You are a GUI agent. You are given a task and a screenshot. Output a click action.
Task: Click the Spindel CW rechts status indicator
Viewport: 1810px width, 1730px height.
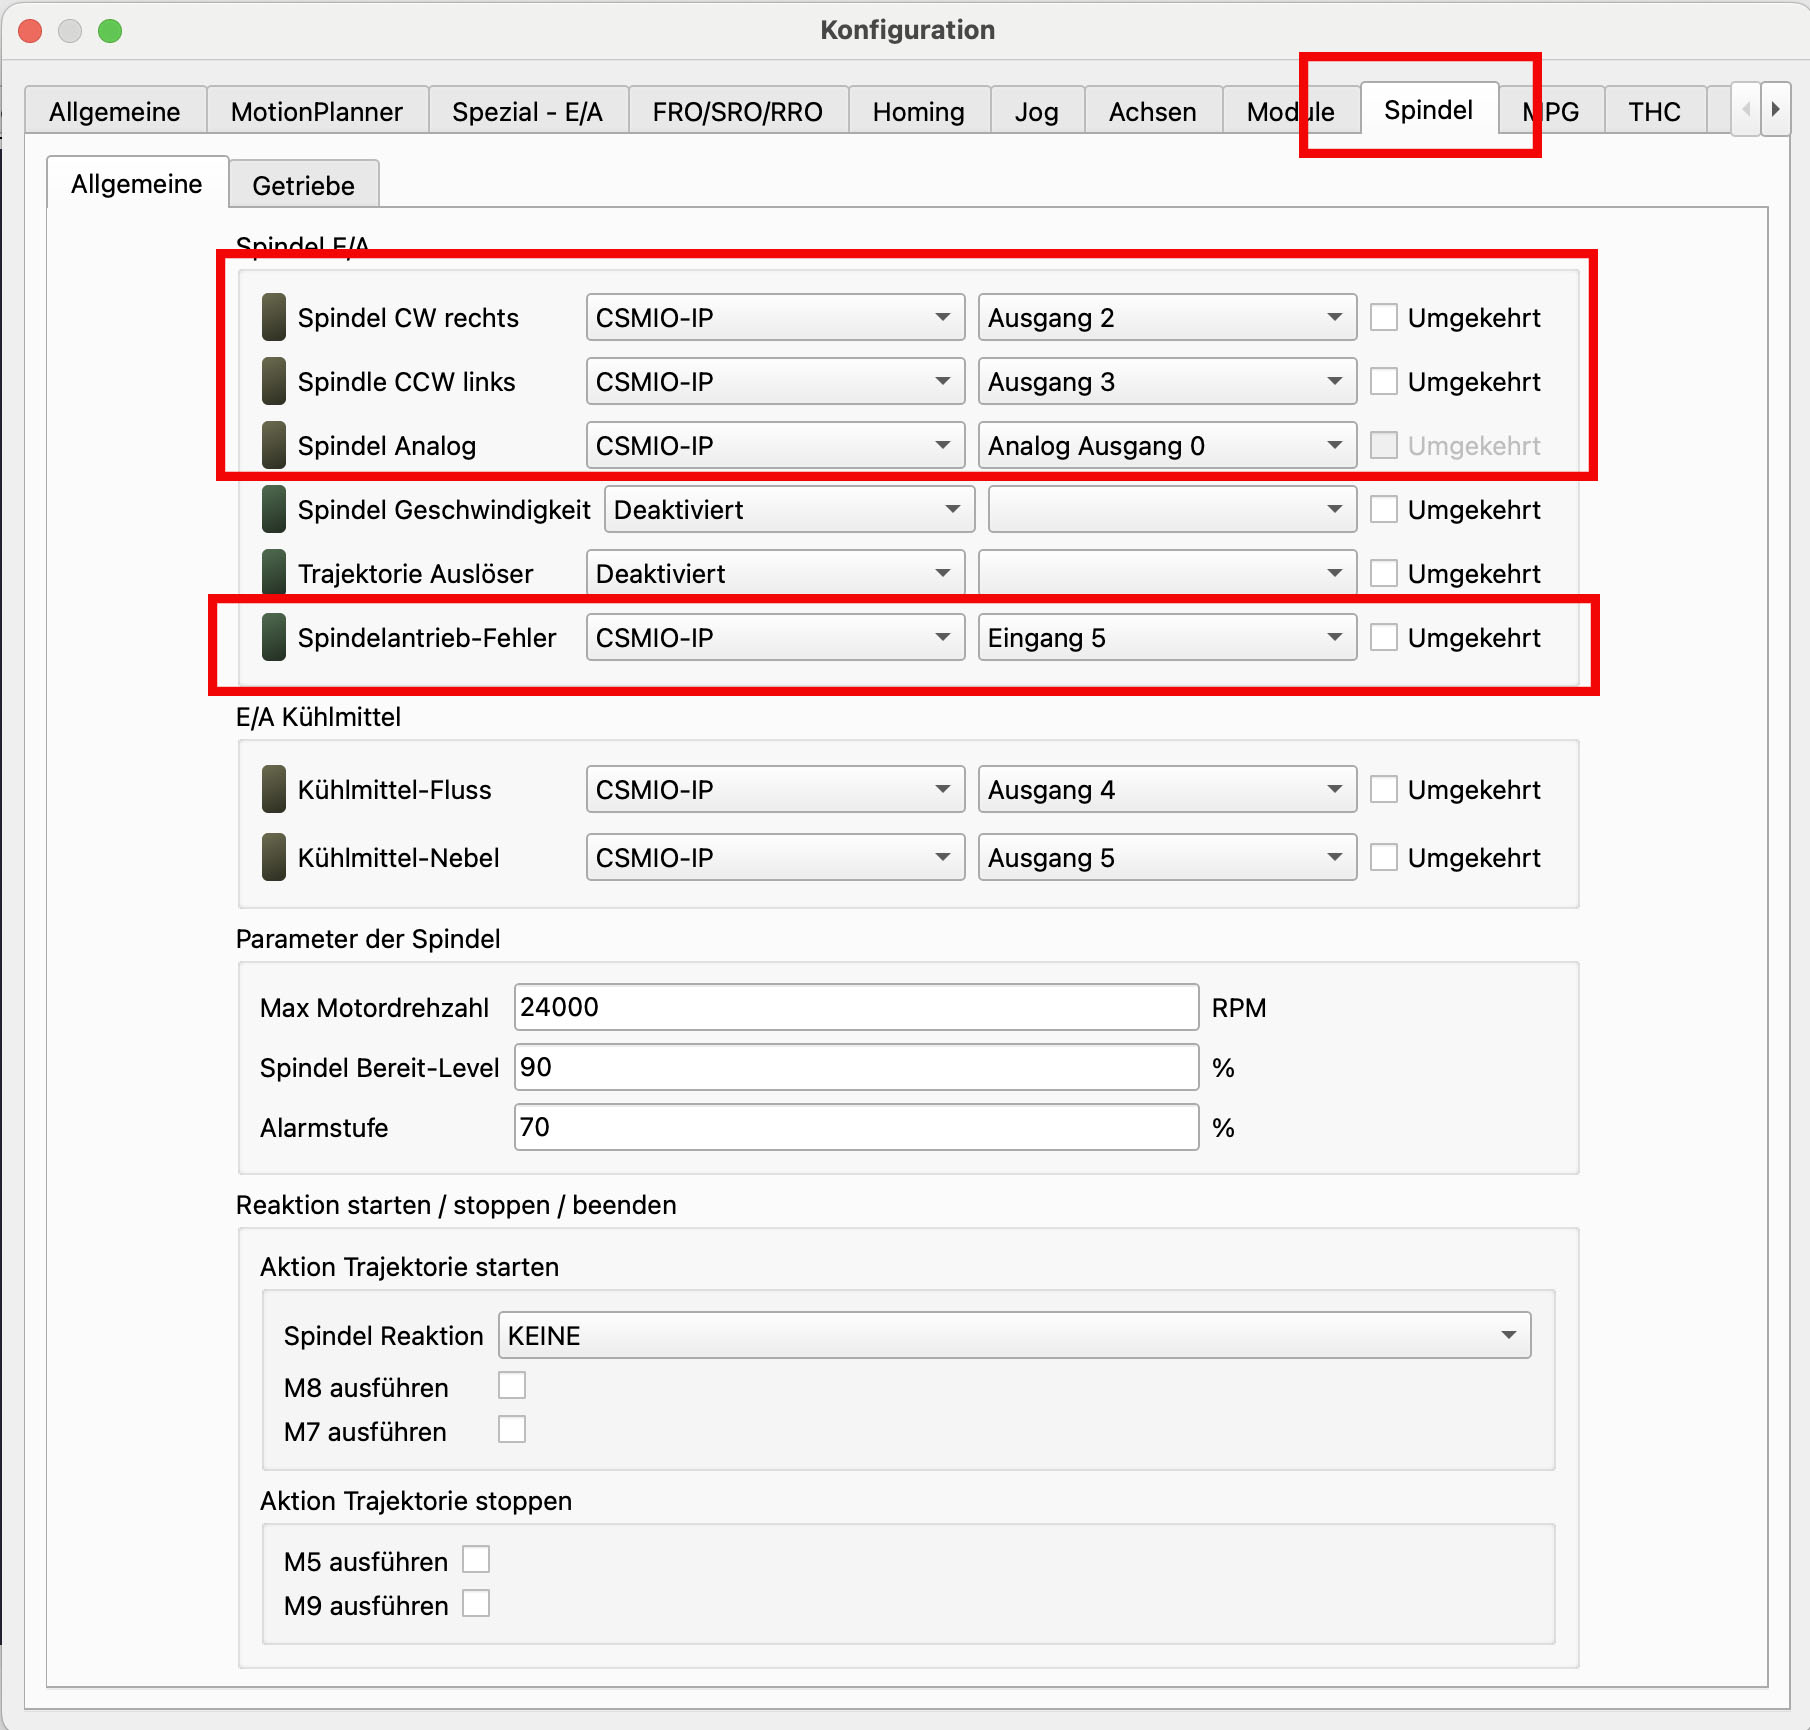click(x=273, y=318)
